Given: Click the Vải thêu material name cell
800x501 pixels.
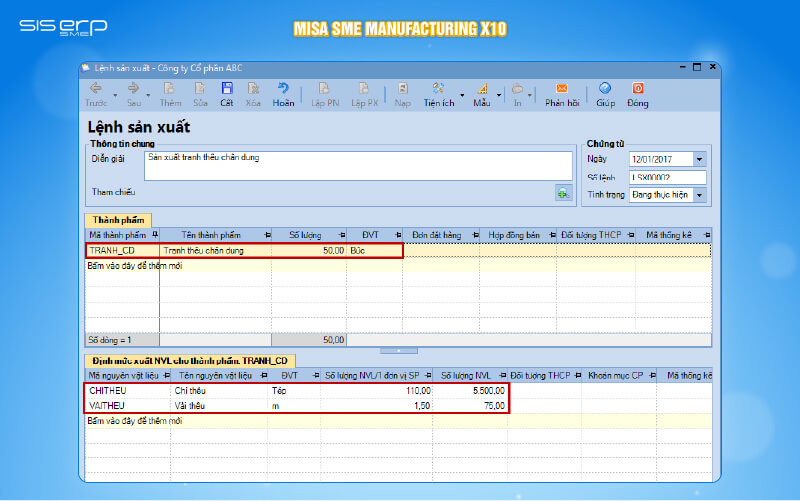Looking at the screenshot, I should 219,406.
